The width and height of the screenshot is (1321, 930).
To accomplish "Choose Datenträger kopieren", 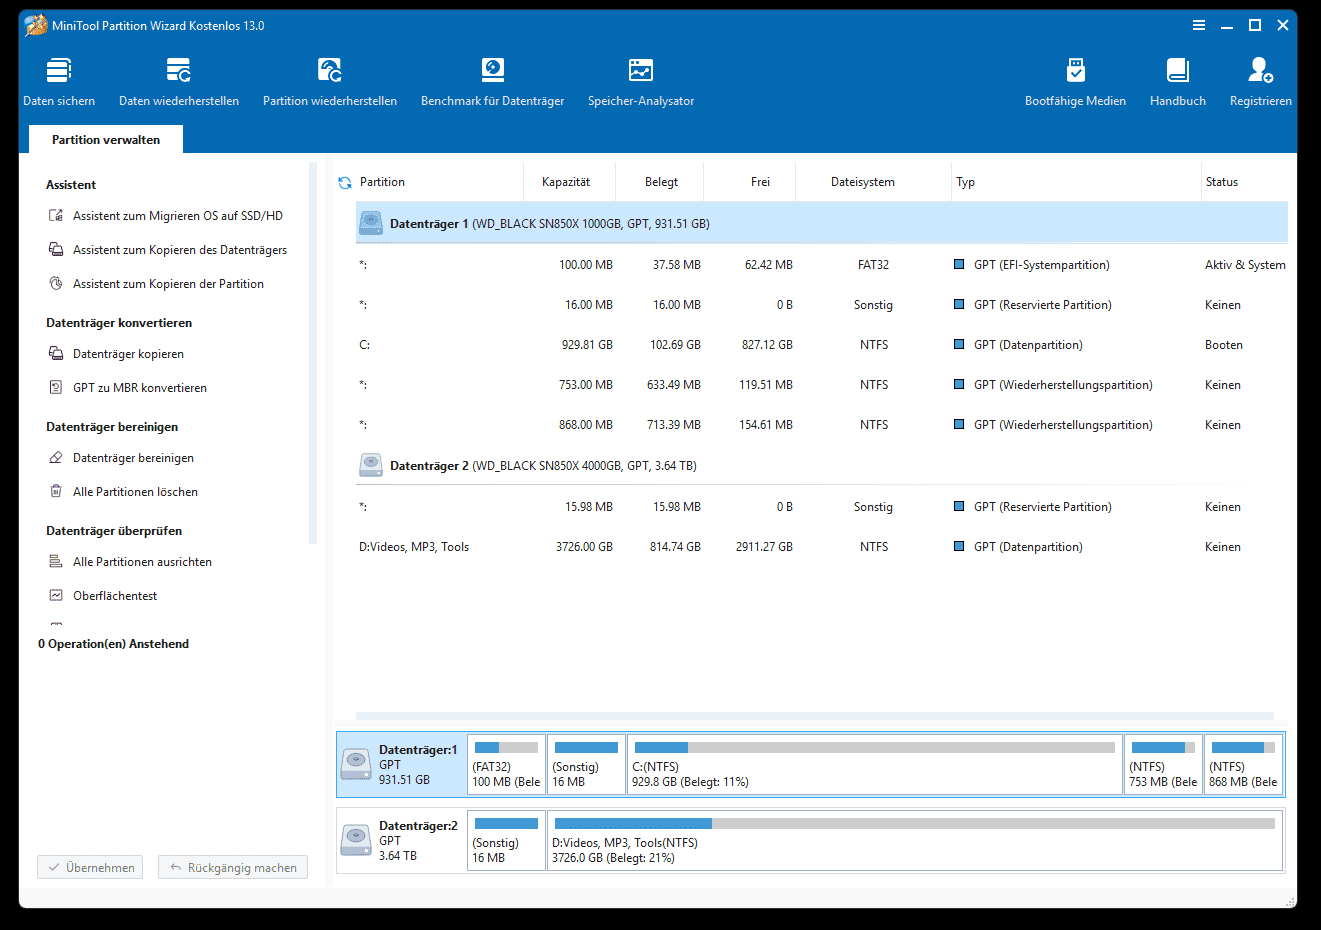I will pos(116,354).
